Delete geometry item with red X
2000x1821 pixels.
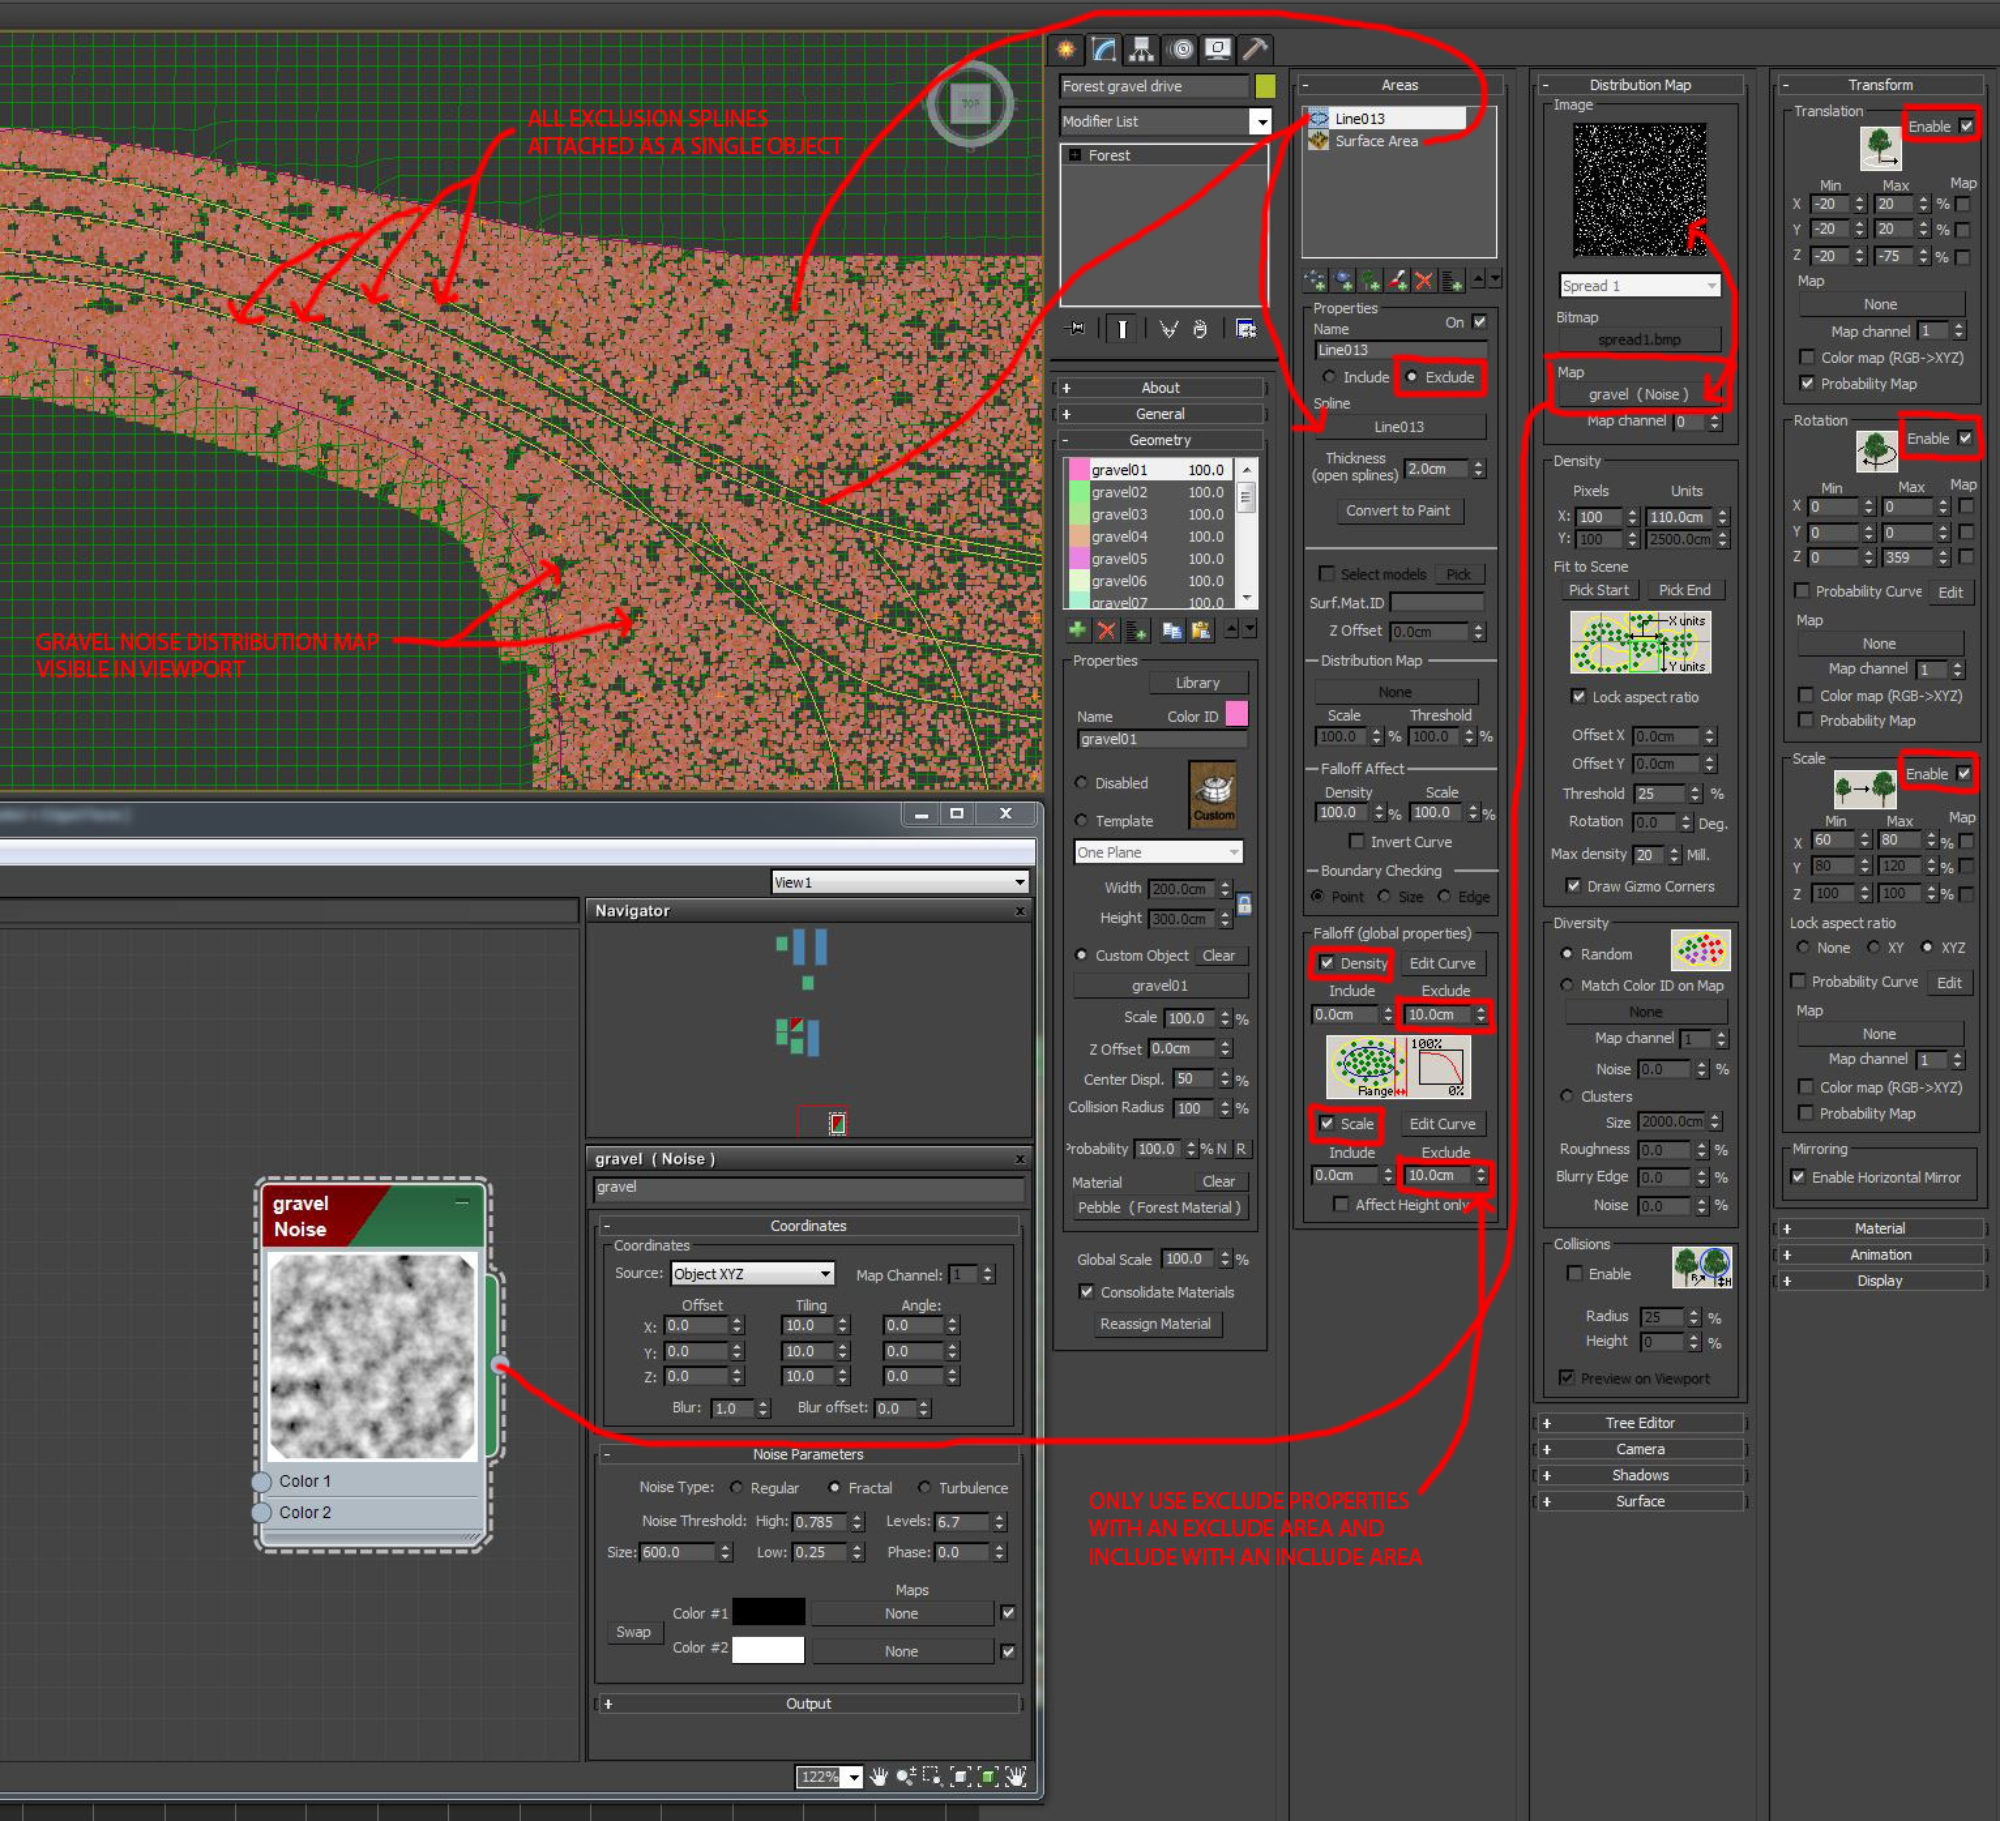click(1106, 630)
